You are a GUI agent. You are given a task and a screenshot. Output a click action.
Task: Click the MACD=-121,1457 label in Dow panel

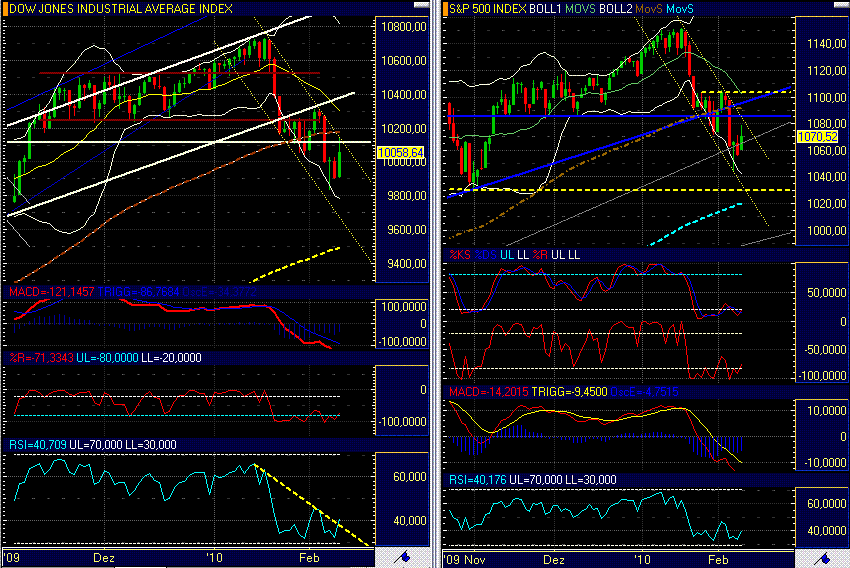pyautogui.click(x=52, y=292)
